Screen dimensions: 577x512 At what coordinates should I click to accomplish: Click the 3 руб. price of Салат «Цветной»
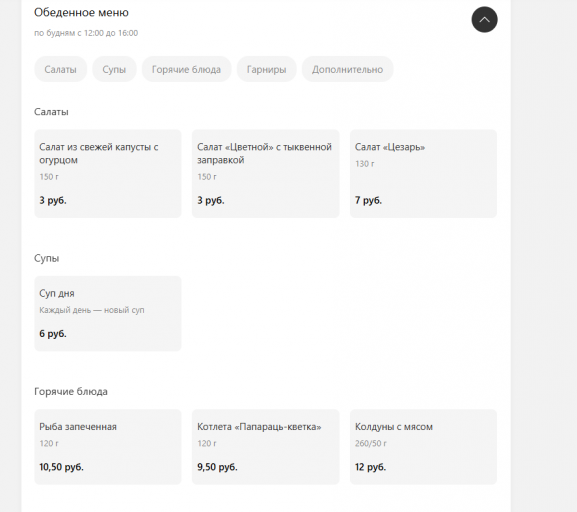210,200
